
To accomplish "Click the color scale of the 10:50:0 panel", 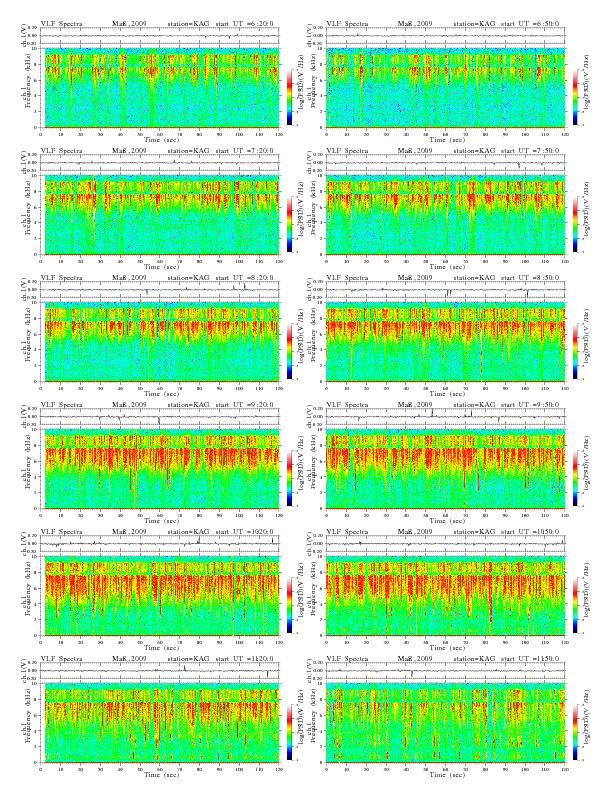I will coord(576,605).
